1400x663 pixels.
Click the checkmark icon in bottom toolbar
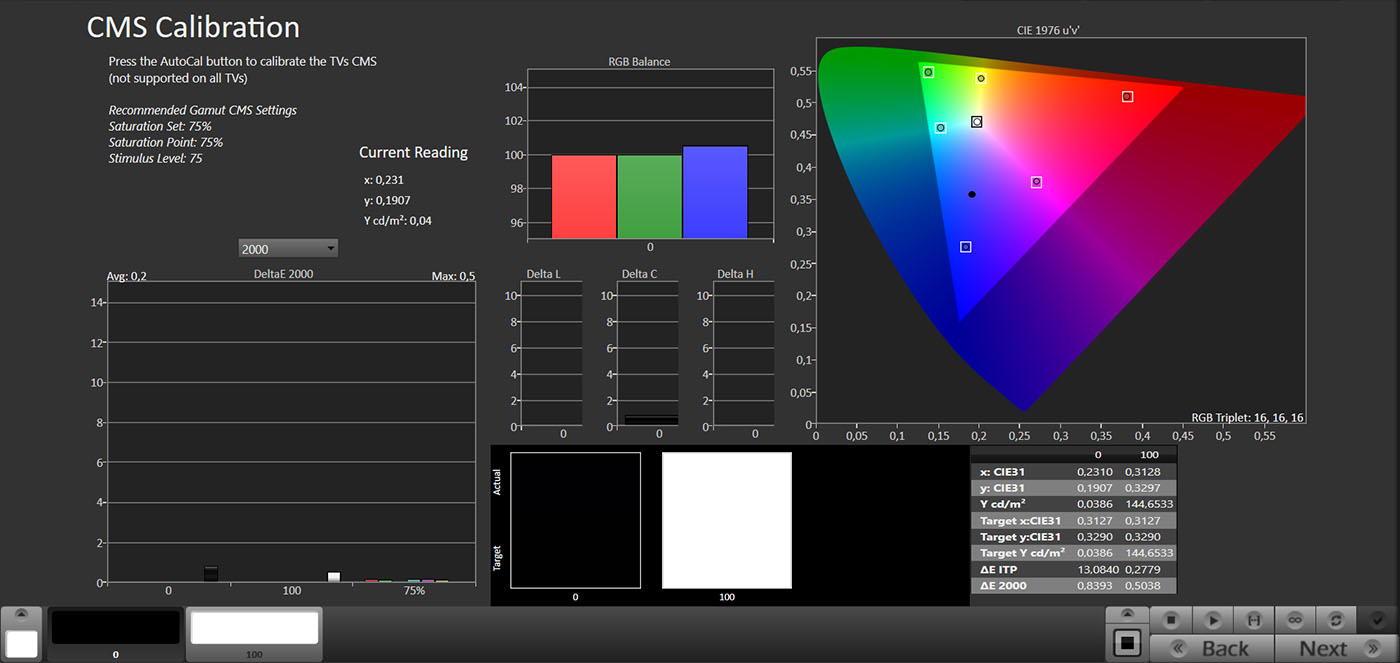pyautogui.click(x=1377, y=620)
